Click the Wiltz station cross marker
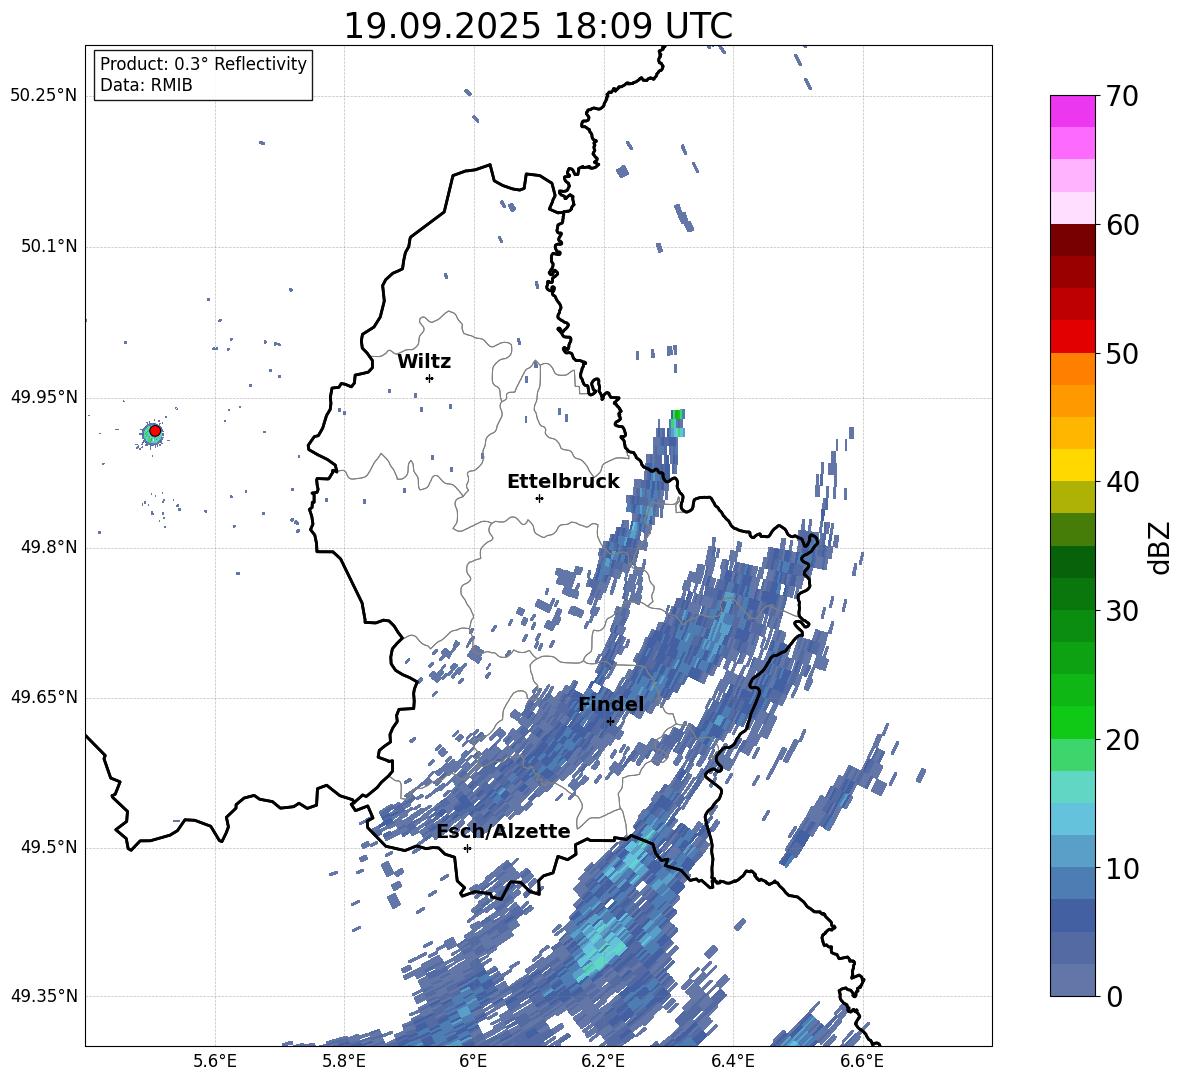 coord(430,378)
